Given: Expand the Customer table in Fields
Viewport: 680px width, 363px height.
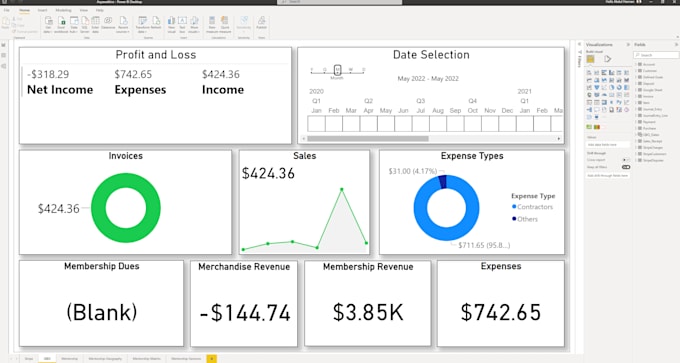Looking at the screenshot, I should coord(636,71).
